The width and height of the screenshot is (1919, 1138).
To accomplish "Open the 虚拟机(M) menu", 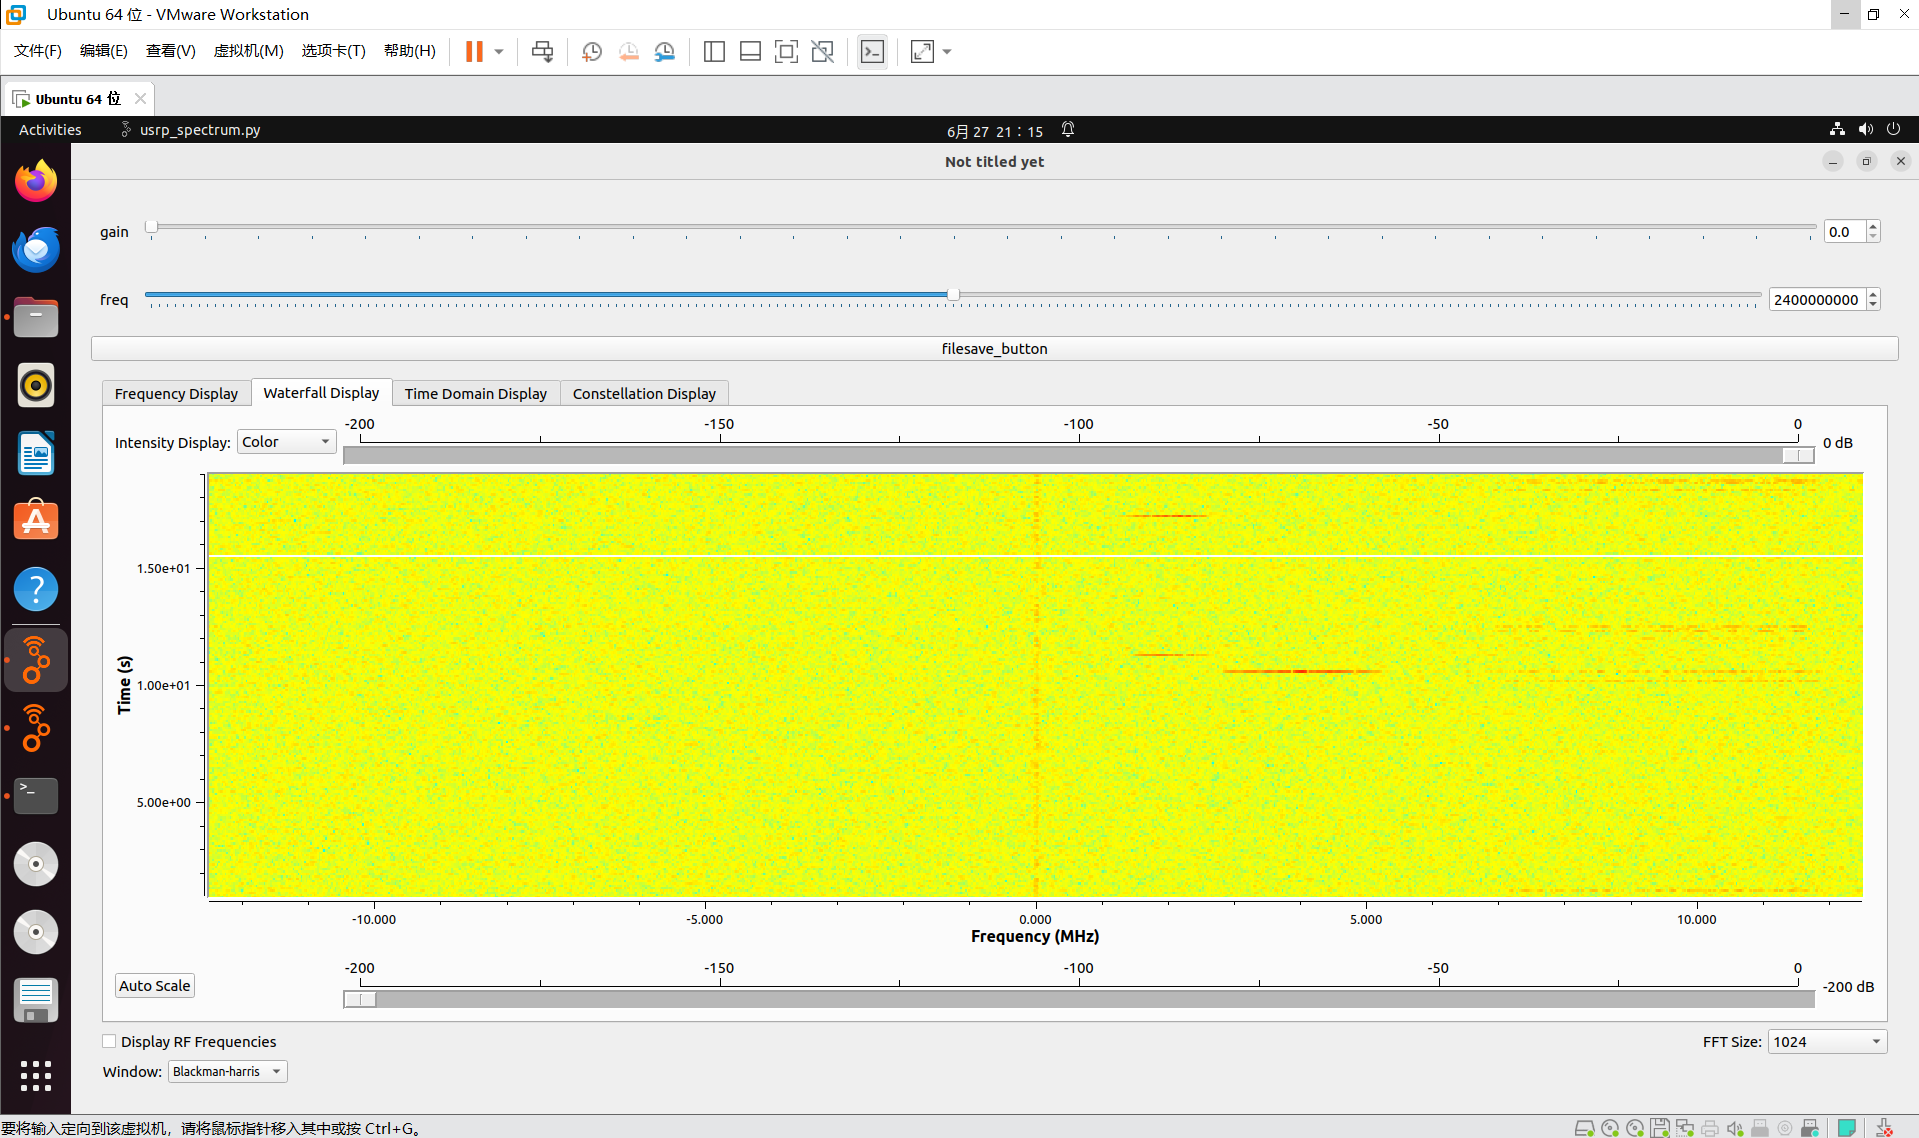I will pos(248,51).
